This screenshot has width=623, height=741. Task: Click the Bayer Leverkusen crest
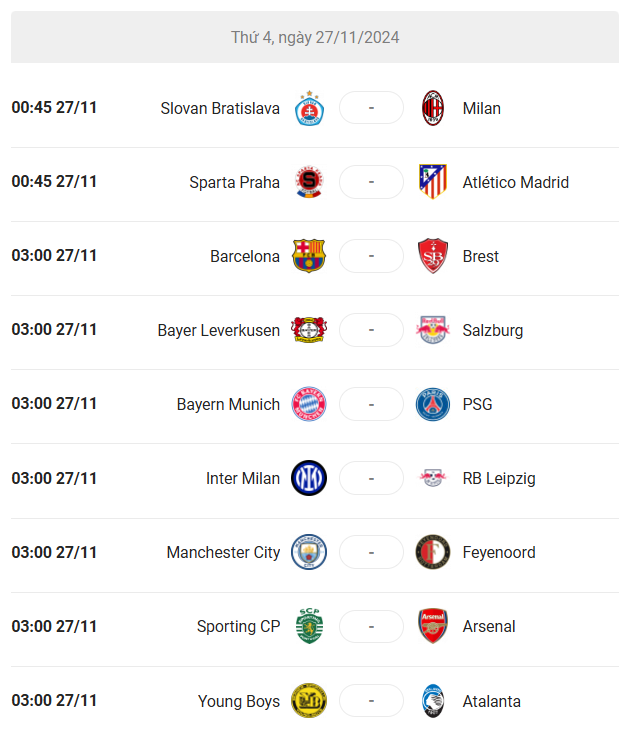pyautogui.click(x=309, y=330)
